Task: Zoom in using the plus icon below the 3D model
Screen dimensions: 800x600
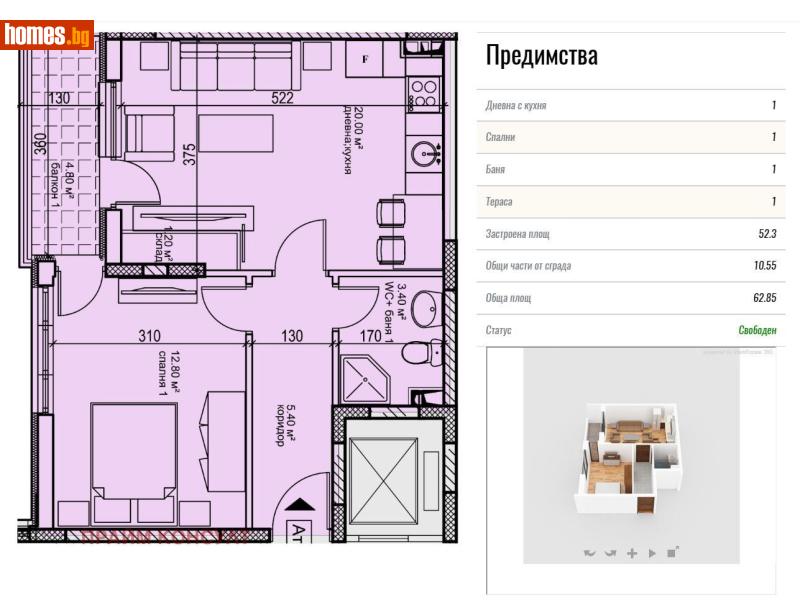Action: pos(632,552)
